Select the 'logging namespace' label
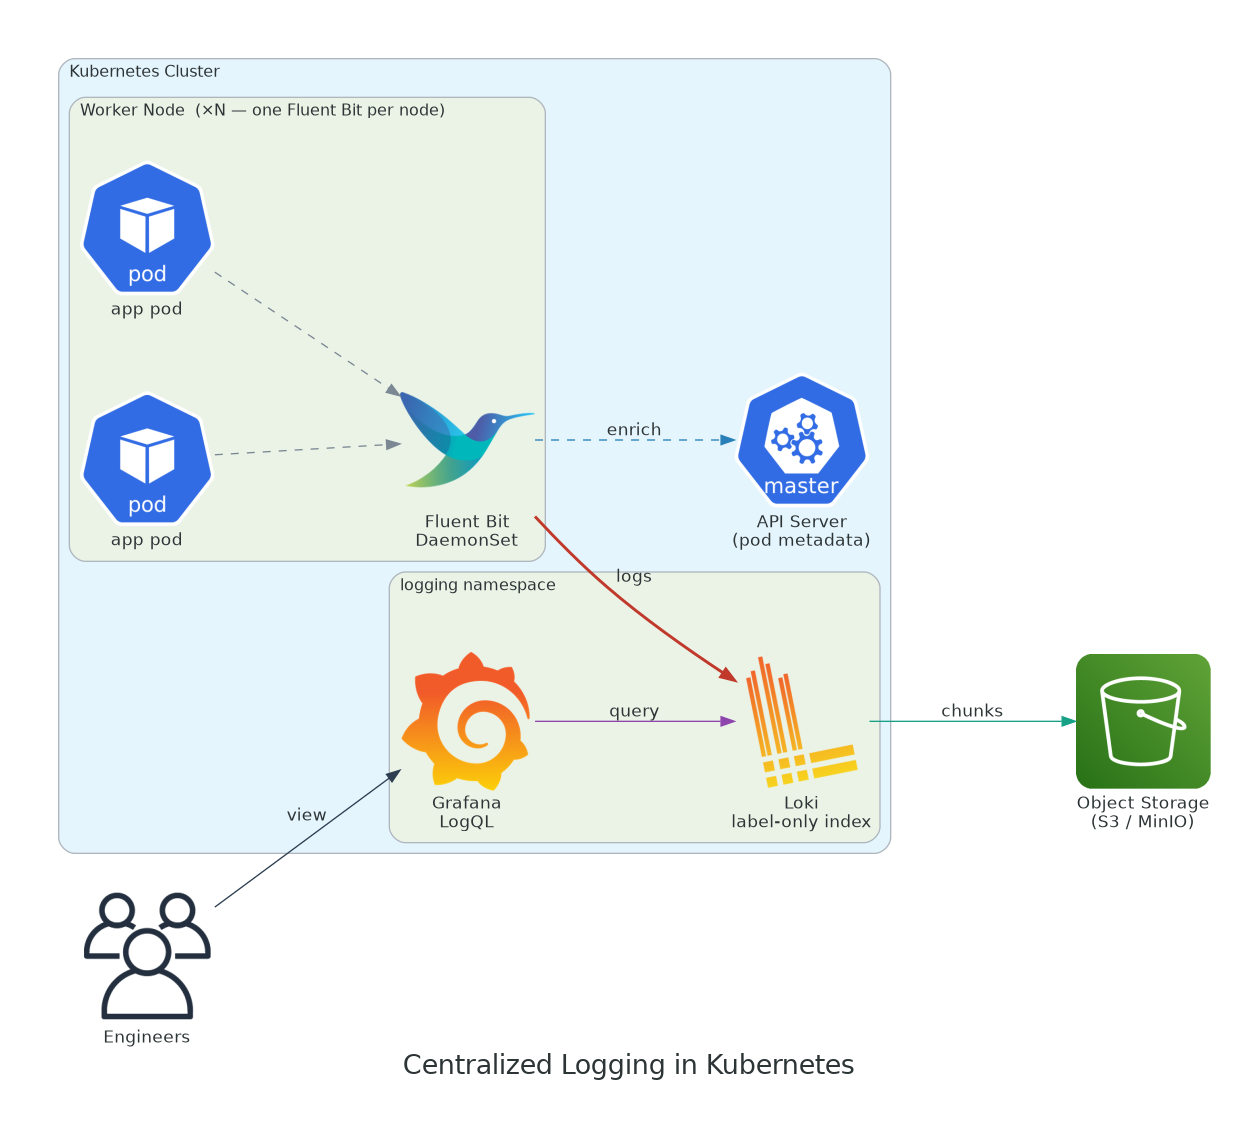The image size is (1259, 1135). coord(478,585)
